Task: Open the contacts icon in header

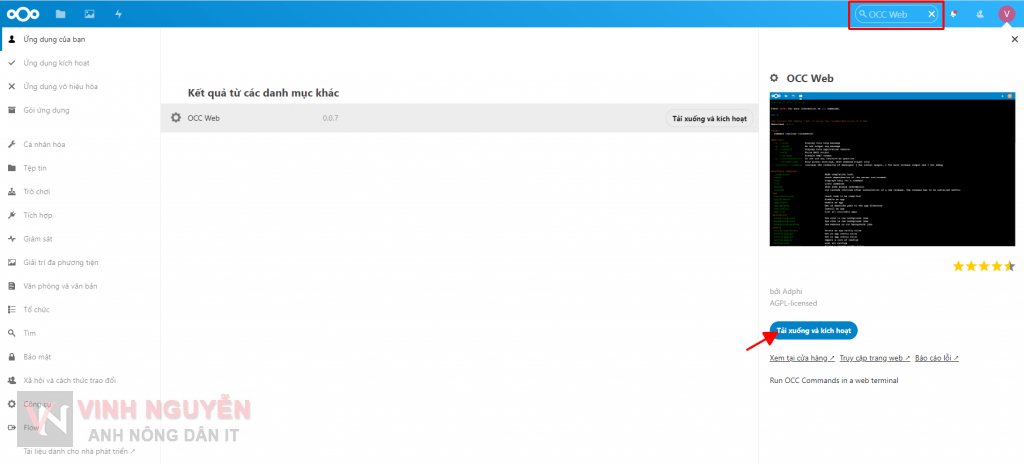Action: (979, 14)
